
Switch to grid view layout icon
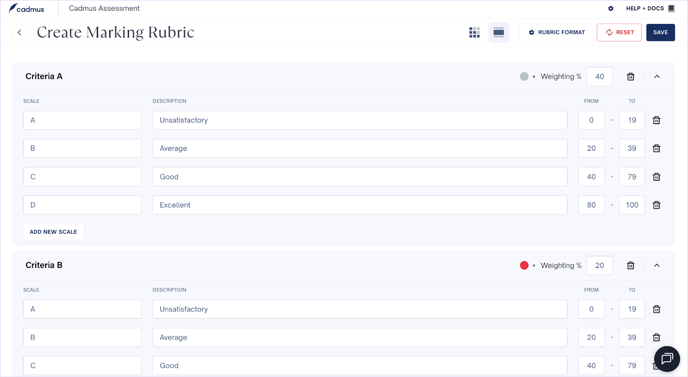[x=474, y=32]
